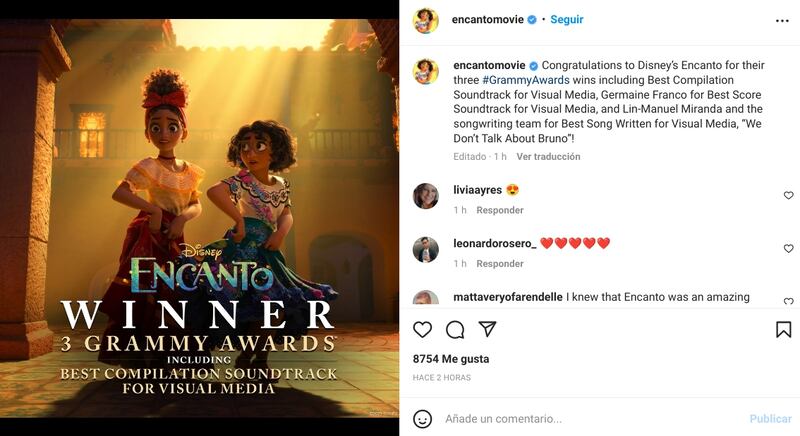The width and height of the screenshot is (800, 436).
Task: Open mattaveryofarendelle username link
Action: [508, 297]
